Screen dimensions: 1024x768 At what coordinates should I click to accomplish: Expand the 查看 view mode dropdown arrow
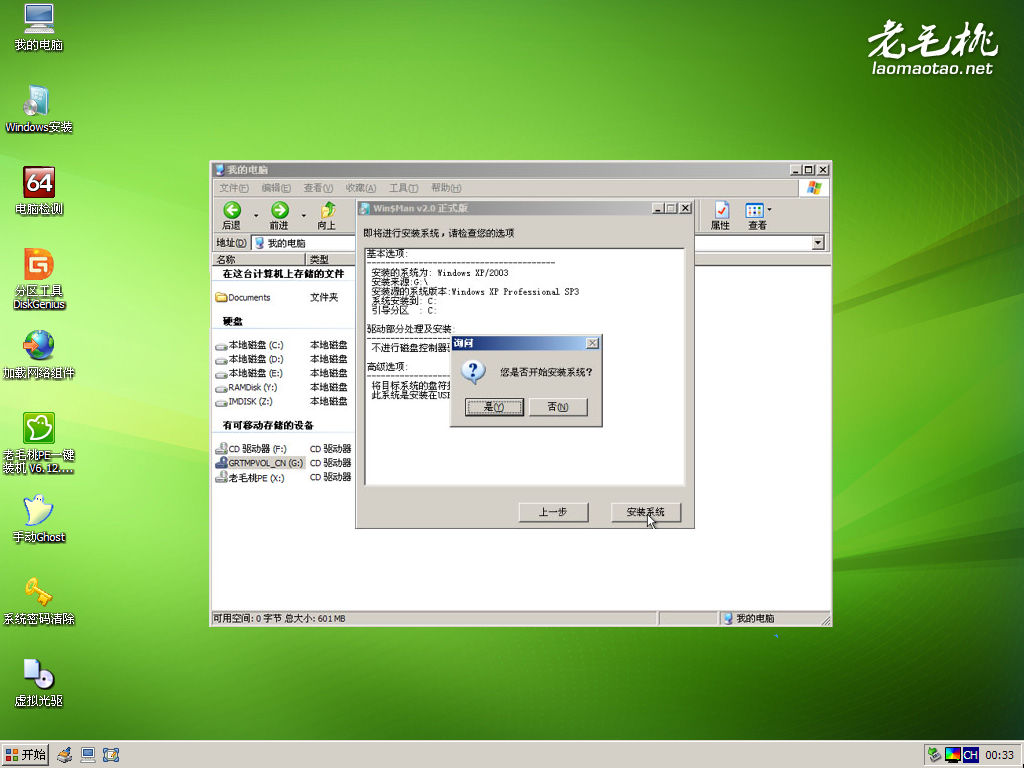(770, 210)
